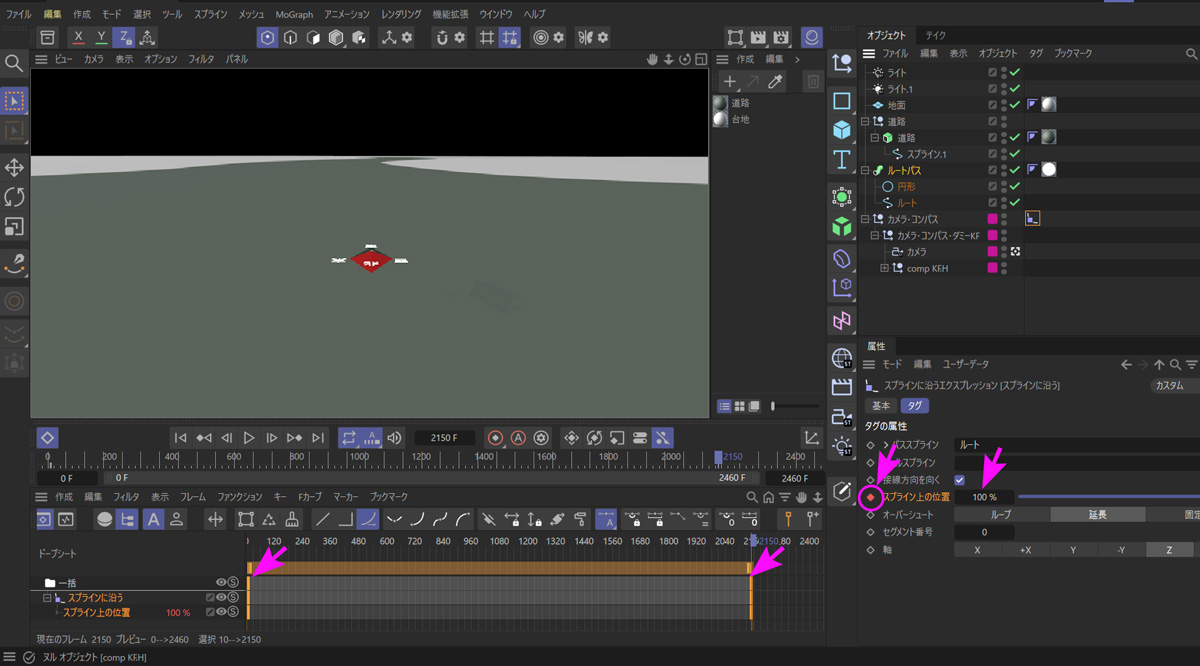Viewport: 1200px width, 666px height.
Task: Click the Cube primitive icon
Action: [x=842, y=130]
